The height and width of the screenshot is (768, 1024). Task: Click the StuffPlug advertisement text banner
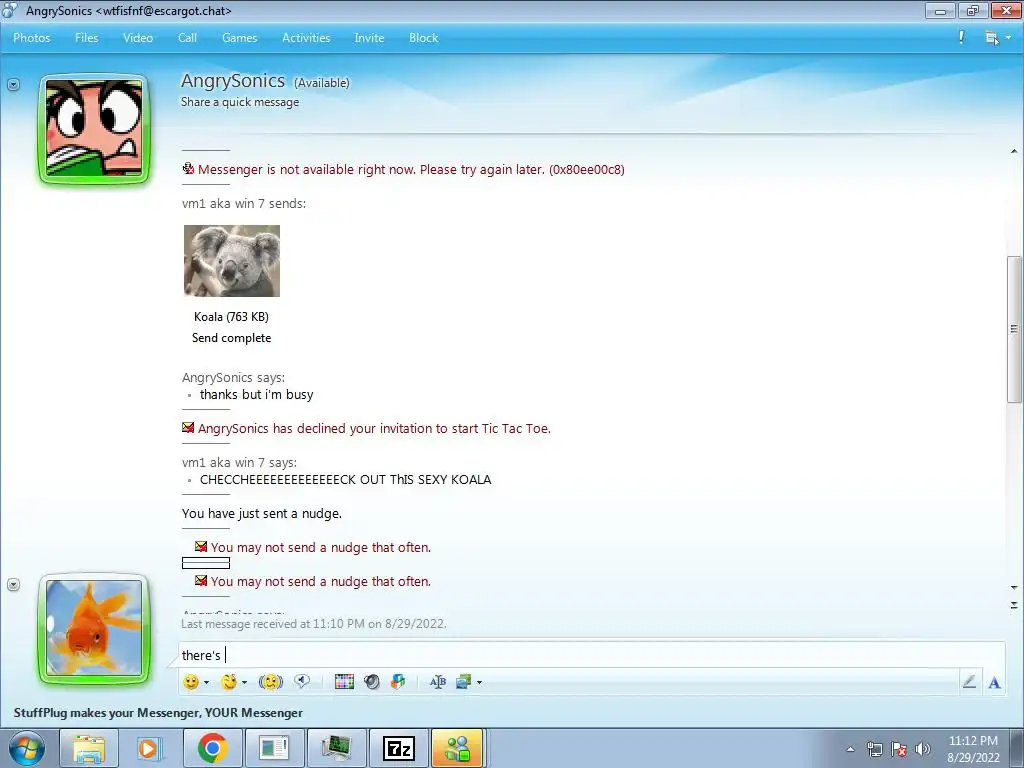[158, 712]
